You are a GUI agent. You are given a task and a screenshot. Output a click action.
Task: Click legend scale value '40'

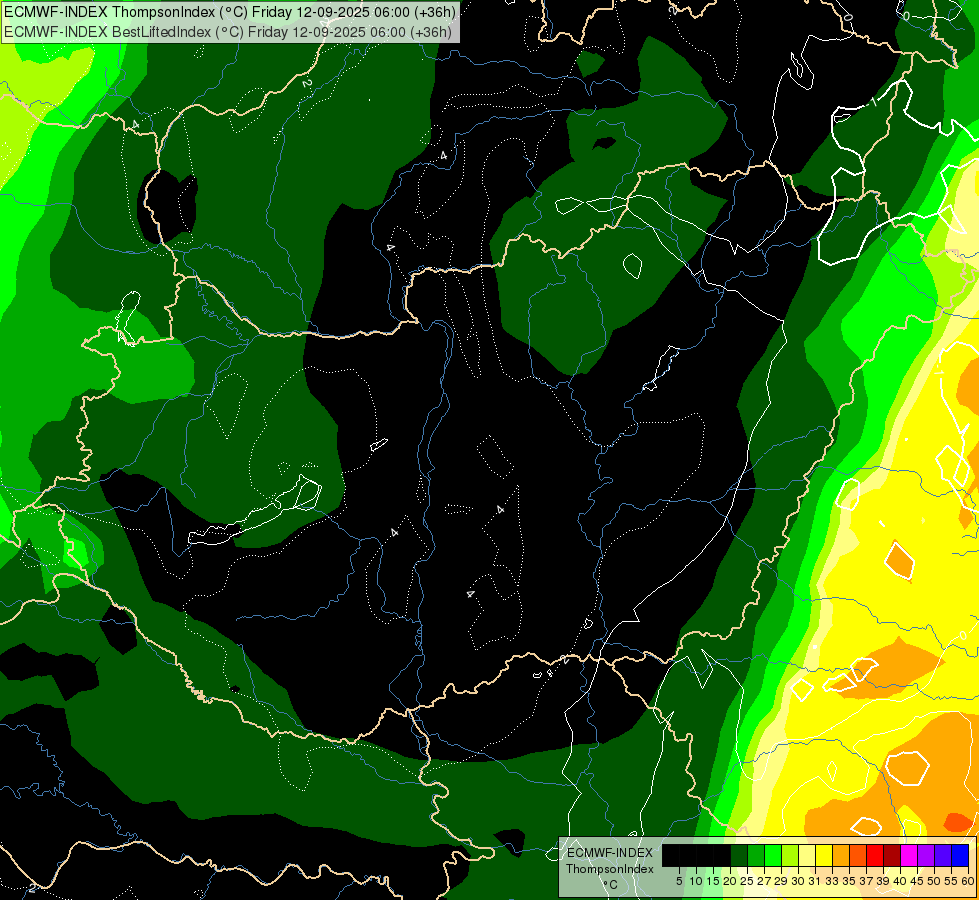900,881
